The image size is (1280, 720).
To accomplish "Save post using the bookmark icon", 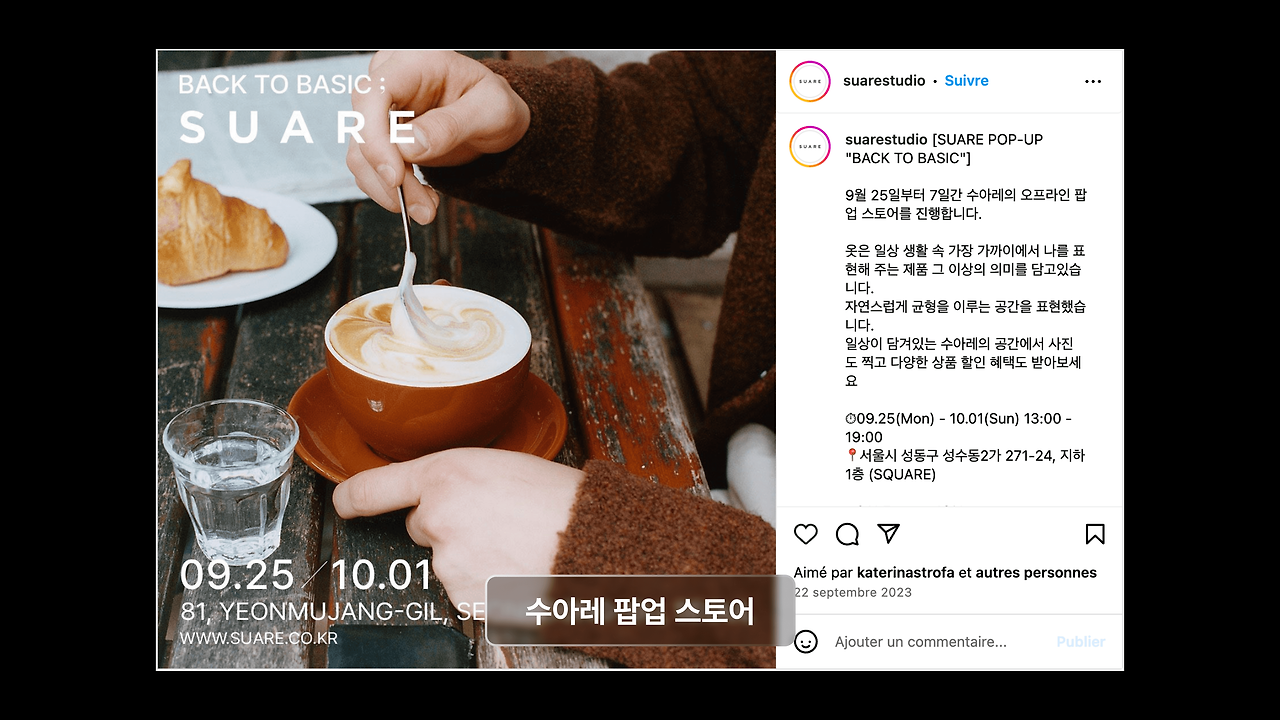I will pyautogui.click(x=1095, y=534).
